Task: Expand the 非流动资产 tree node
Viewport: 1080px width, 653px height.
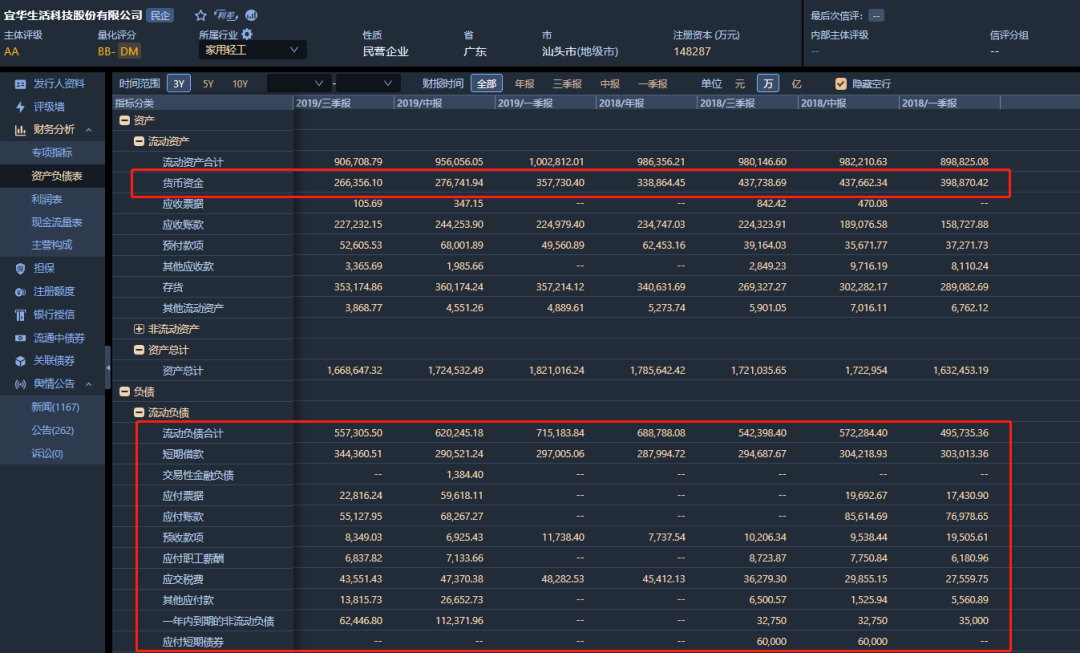Action: pos(139,328)
